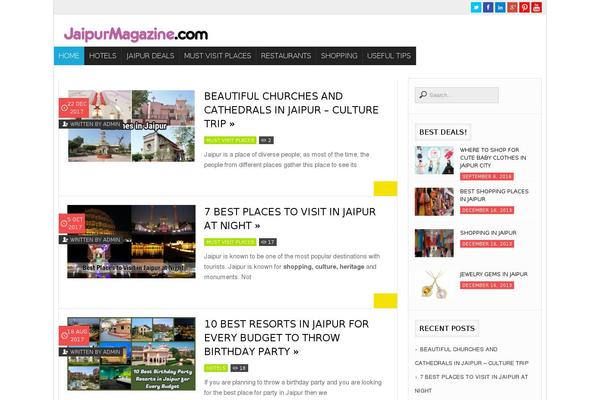Click view count badge on churches article
This screenshot has width=600, height=400.
click(266, 140)
